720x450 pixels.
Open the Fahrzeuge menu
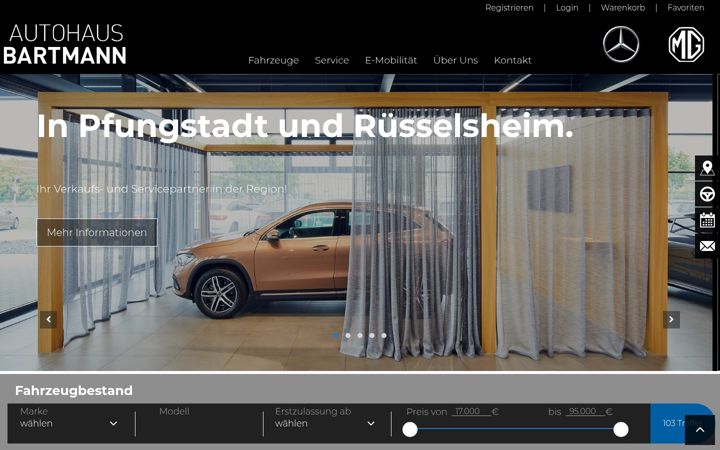(273, 60)
